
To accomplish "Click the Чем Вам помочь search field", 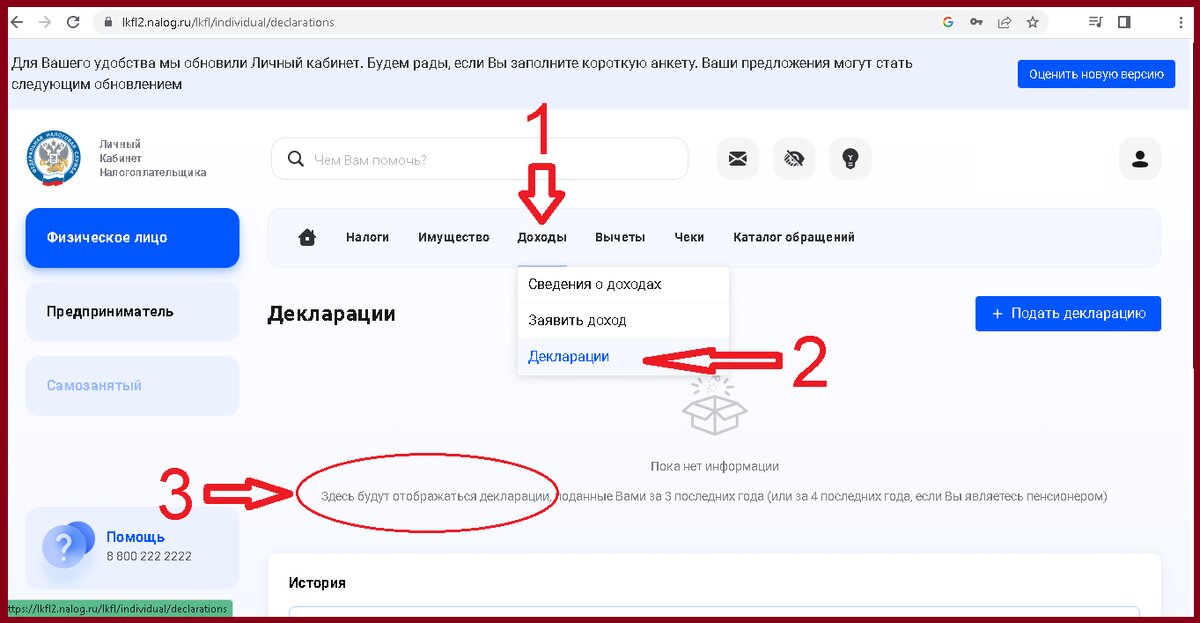I will point(480,159).
